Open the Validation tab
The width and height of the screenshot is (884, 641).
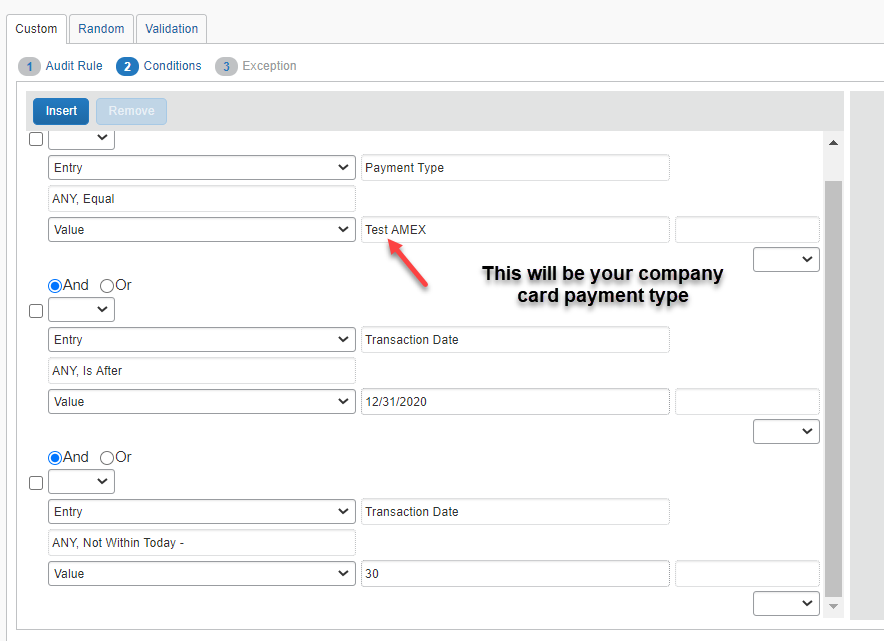(171, 29)
